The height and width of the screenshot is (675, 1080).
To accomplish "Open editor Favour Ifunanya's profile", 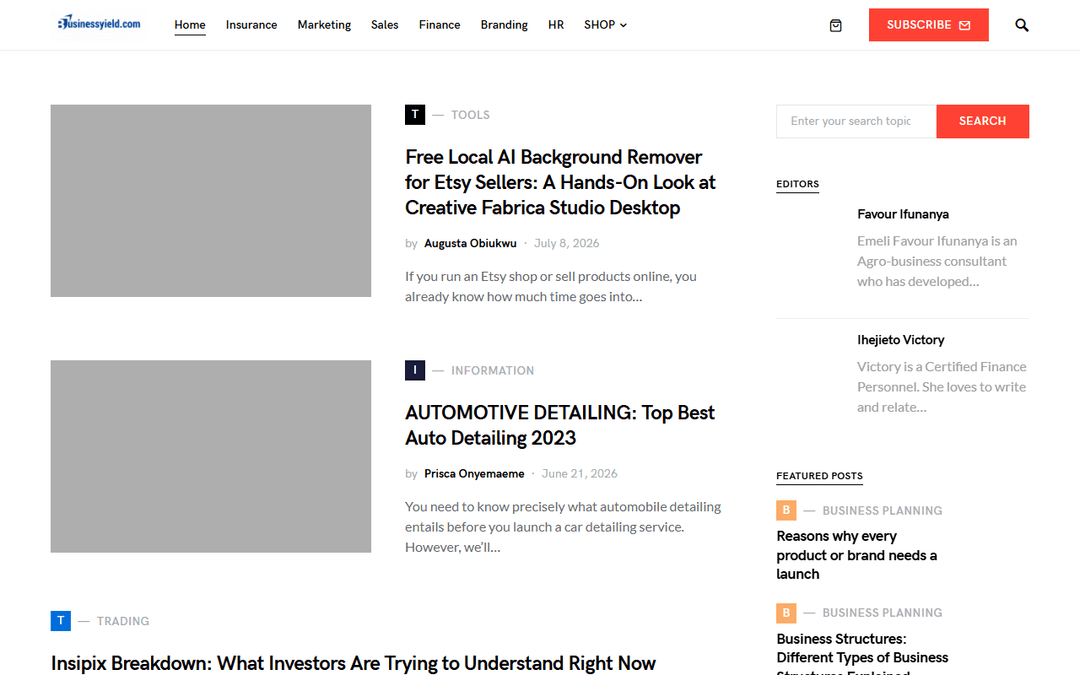I will (x=903, y=214).
